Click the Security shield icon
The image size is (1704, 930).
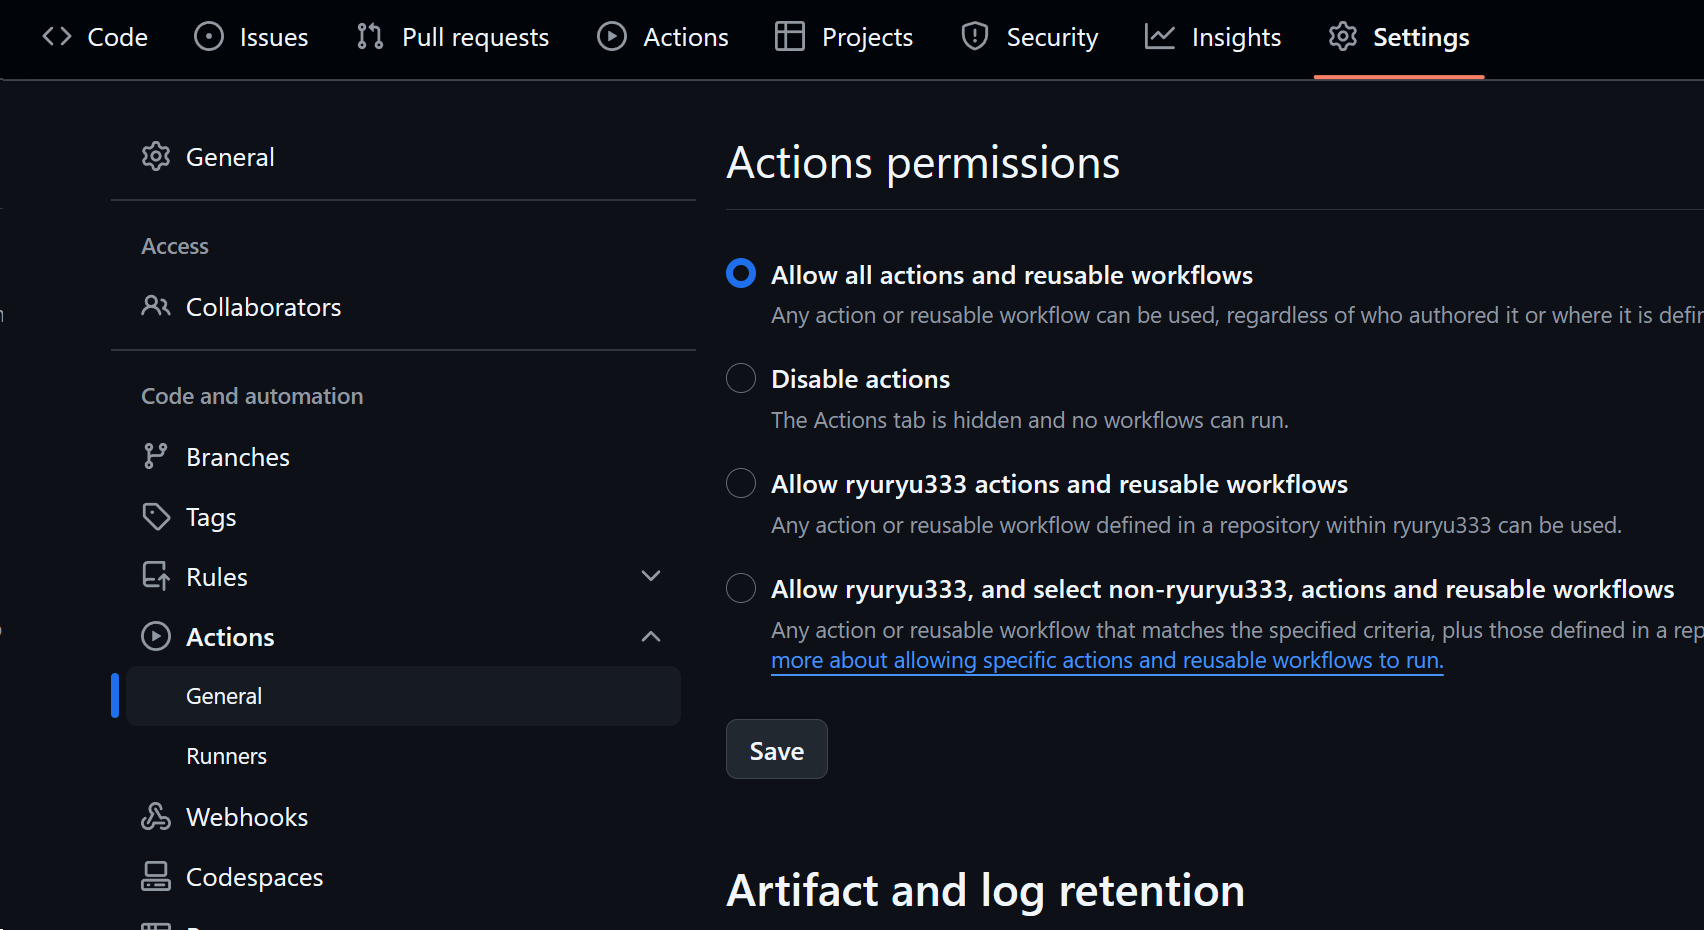click(975, 37)
